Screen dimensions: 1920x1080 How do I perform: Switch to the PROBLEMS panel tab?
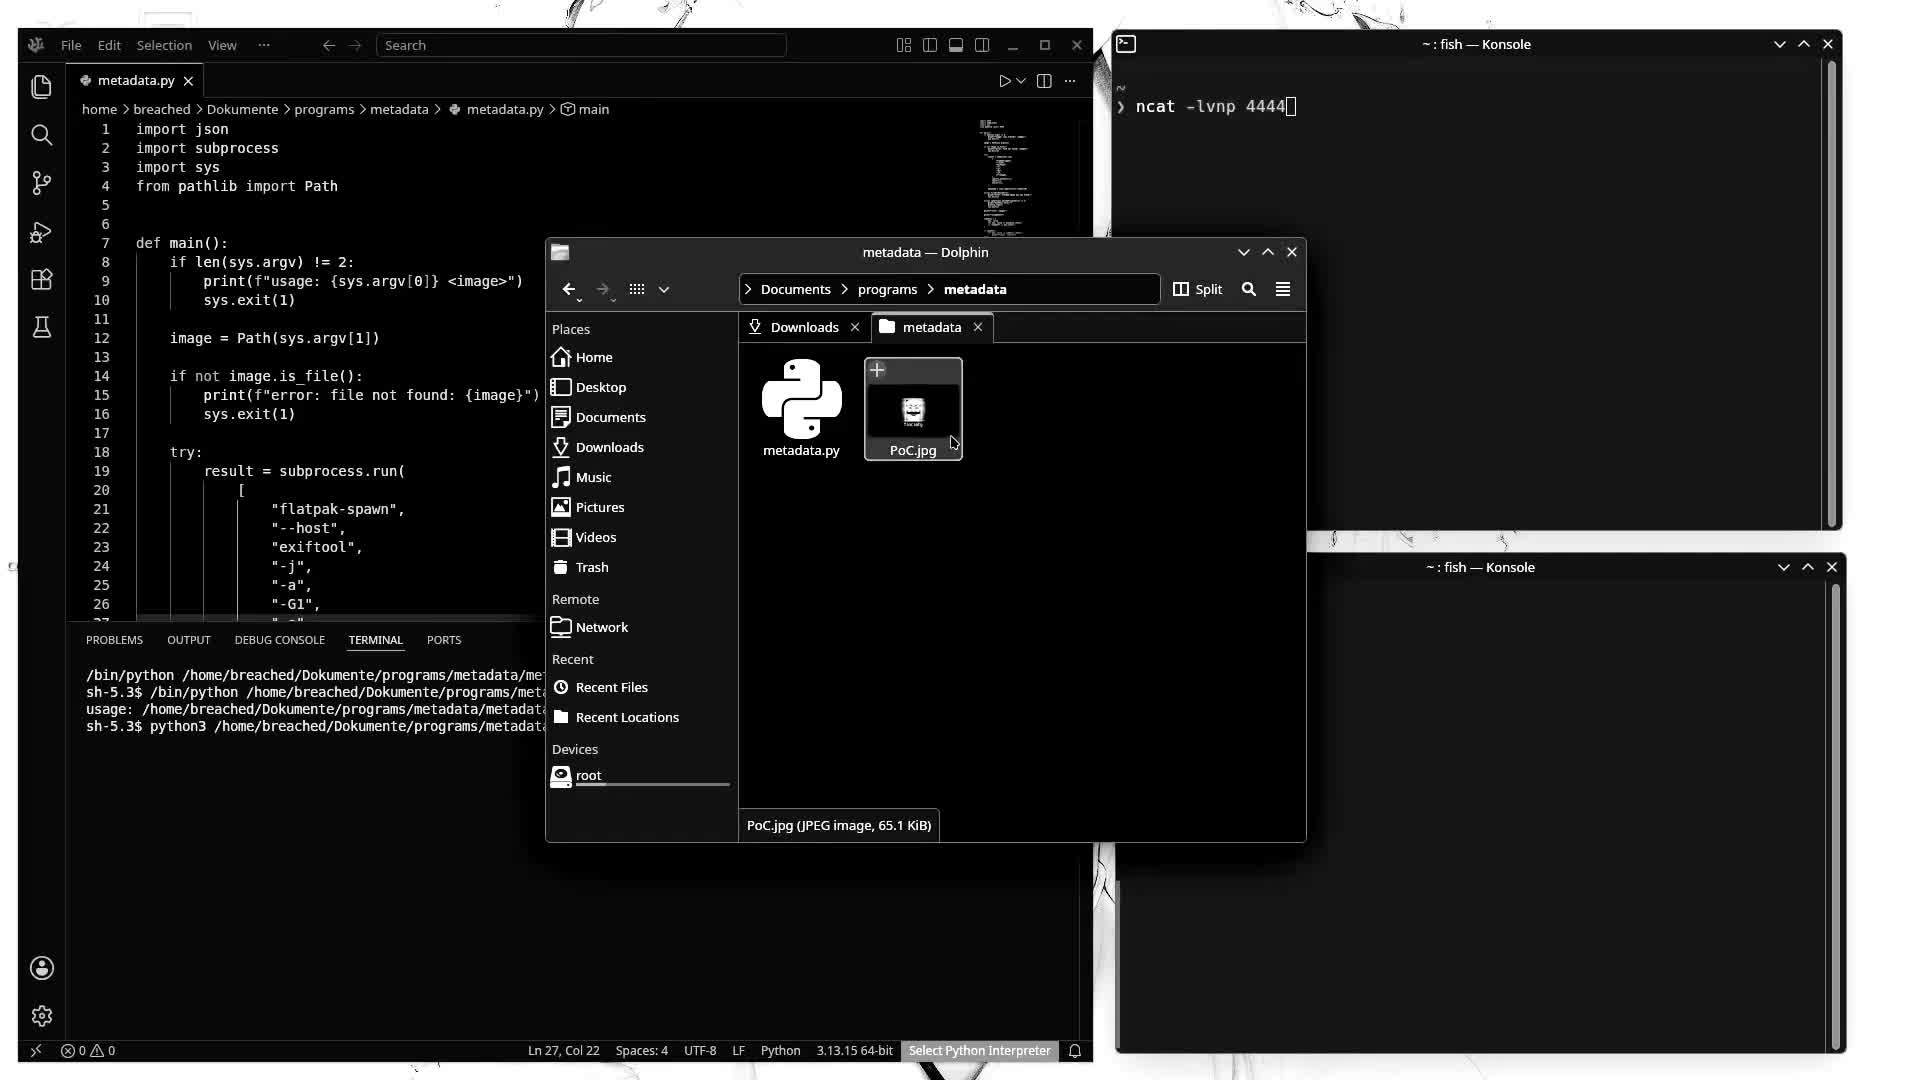[x=114, y=640]
